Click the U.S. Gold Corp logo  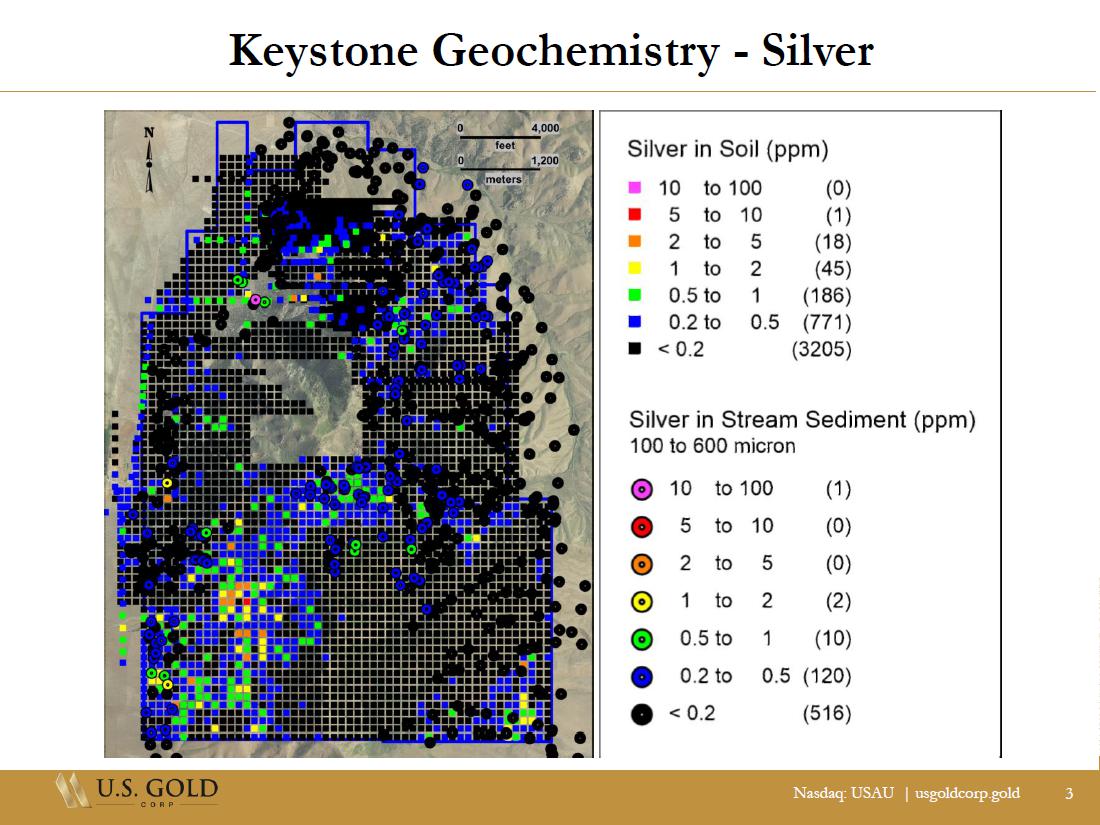137,792
